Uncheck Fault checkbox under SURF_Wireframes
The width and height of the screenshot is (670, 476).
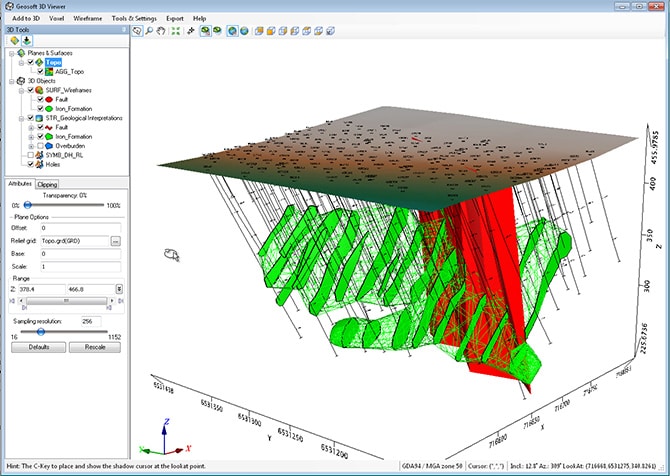40,99
